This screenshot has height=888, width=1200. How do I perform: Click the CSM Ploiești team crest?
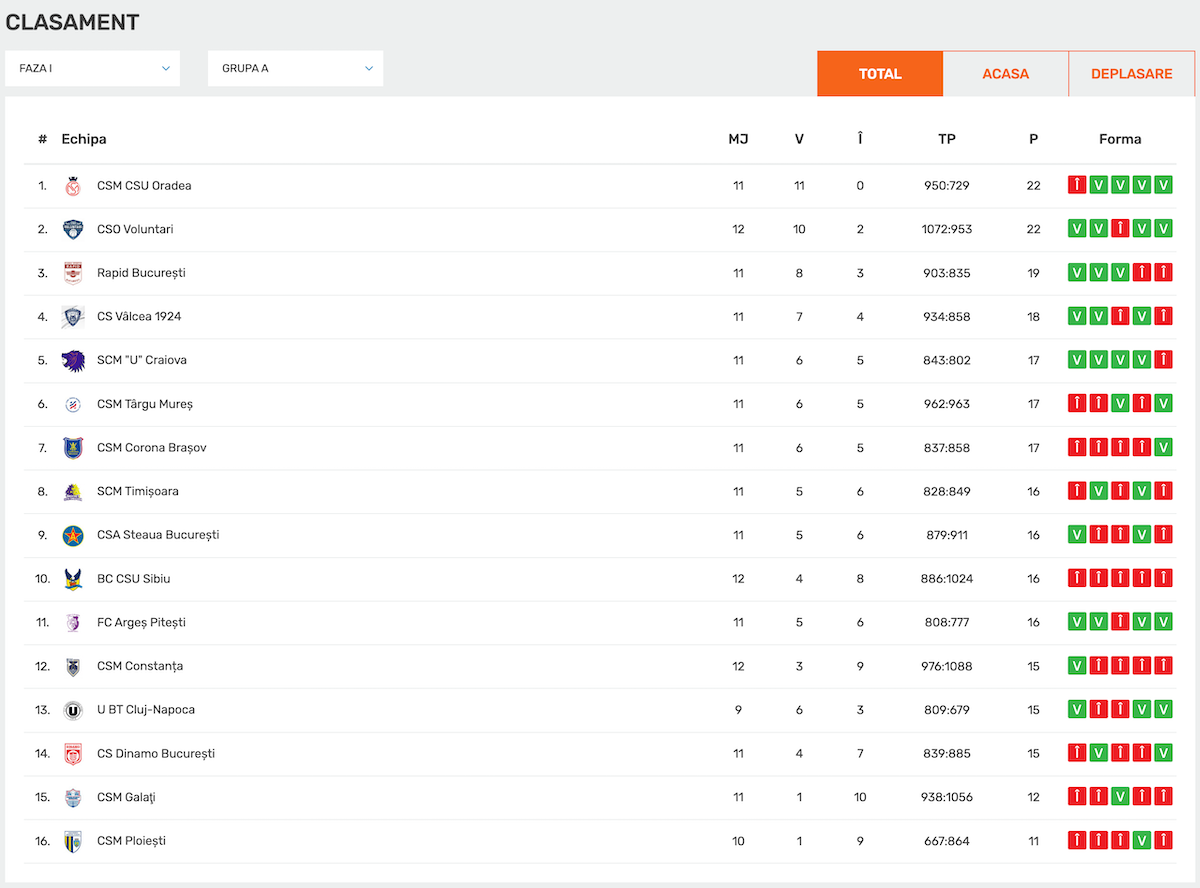[x=73, y=841]
